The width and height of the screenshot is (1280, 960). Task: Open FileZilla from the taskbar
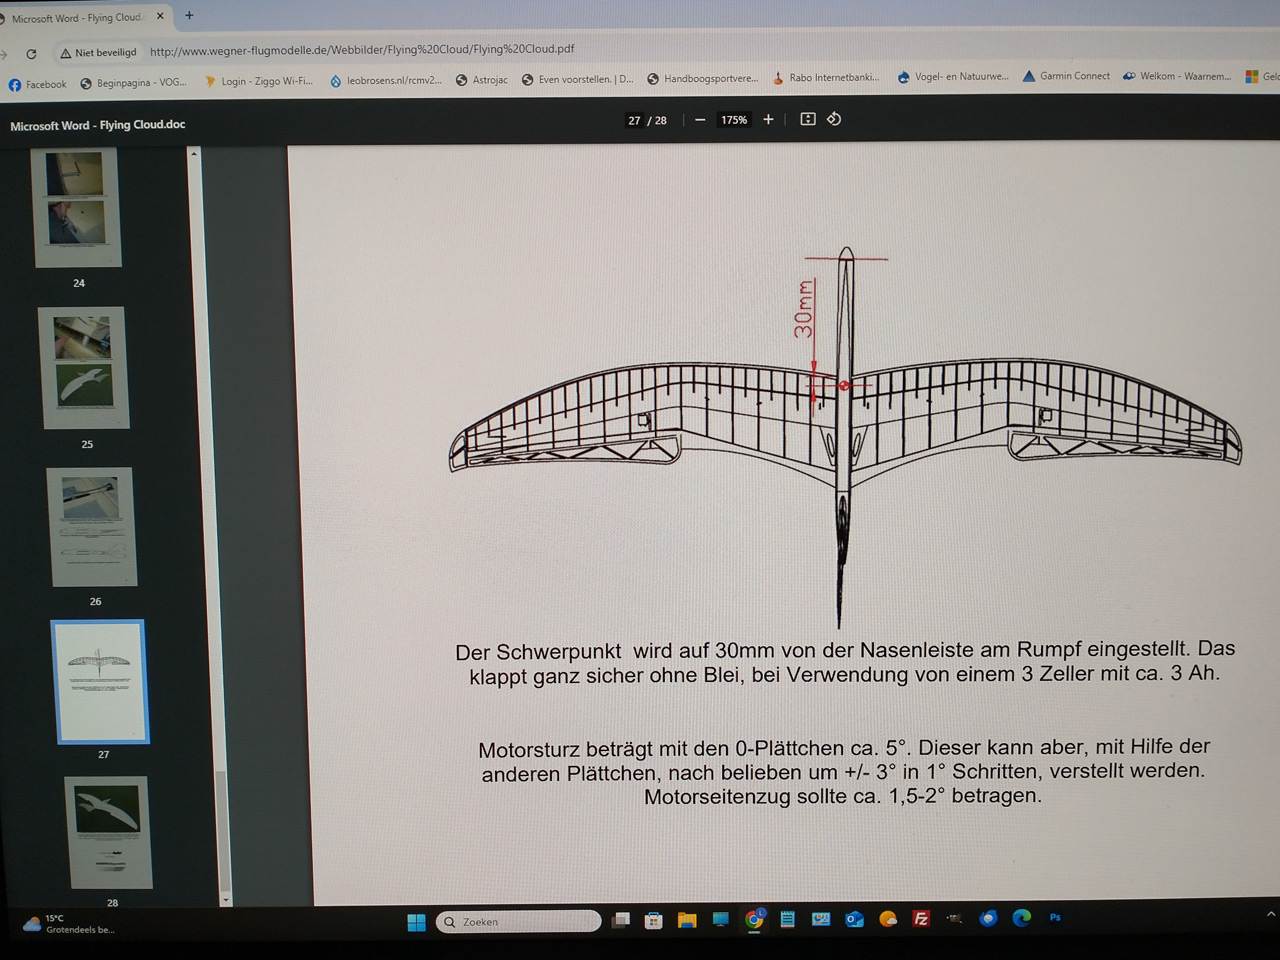click(x=921, y=919)
